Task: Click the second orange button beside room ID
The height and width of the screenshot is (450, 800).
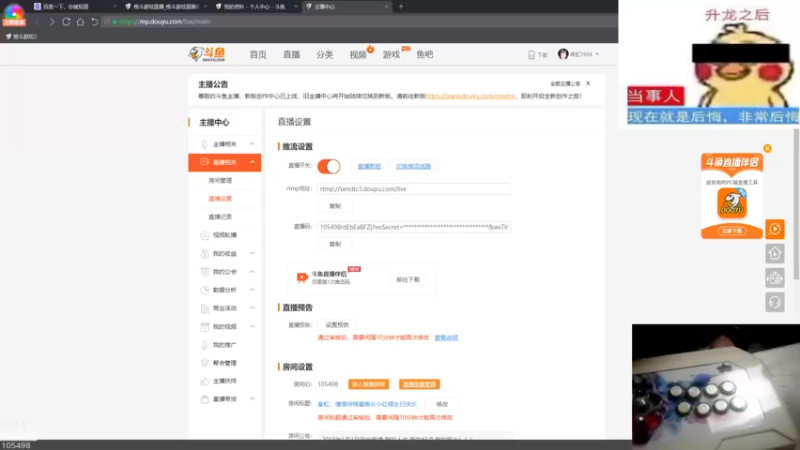Action: click(419, 384)
